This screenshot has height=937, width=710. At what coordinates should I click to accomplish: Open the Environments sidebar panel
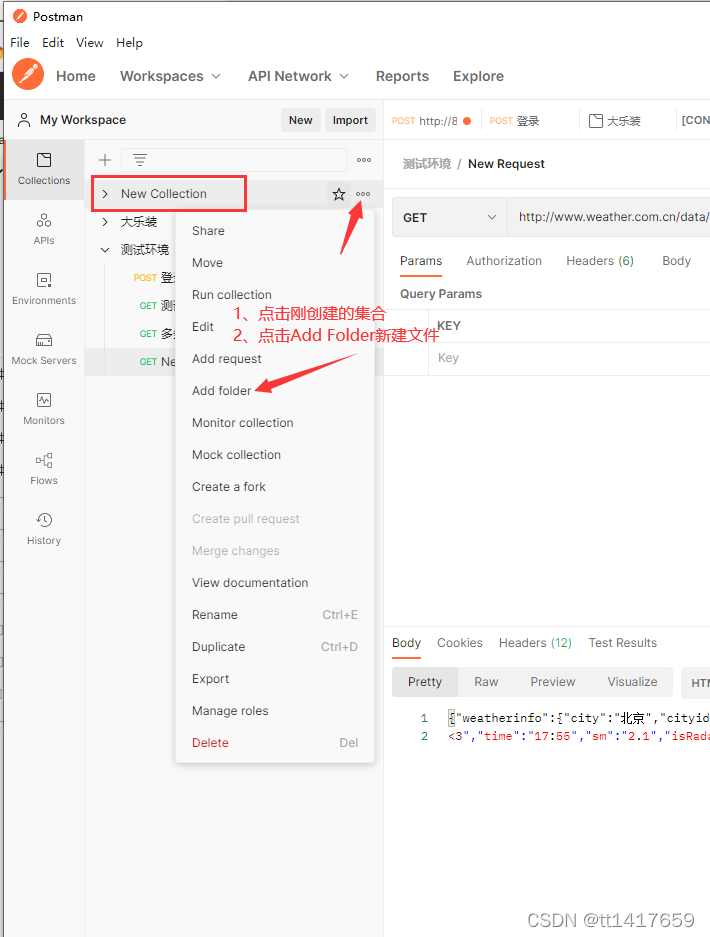coord(44,289)
